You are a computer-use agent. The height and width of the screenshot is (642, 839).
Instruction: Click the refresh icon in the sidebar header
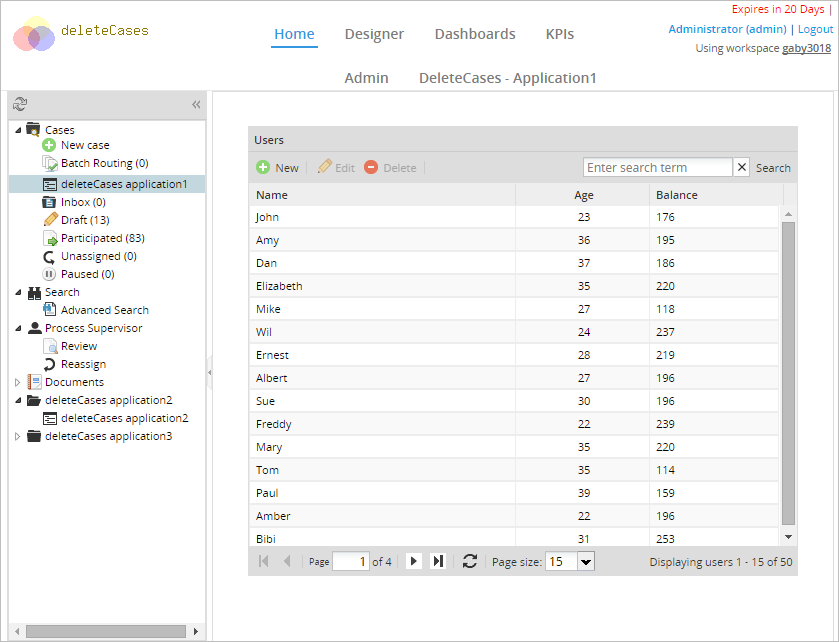point(20,104)
